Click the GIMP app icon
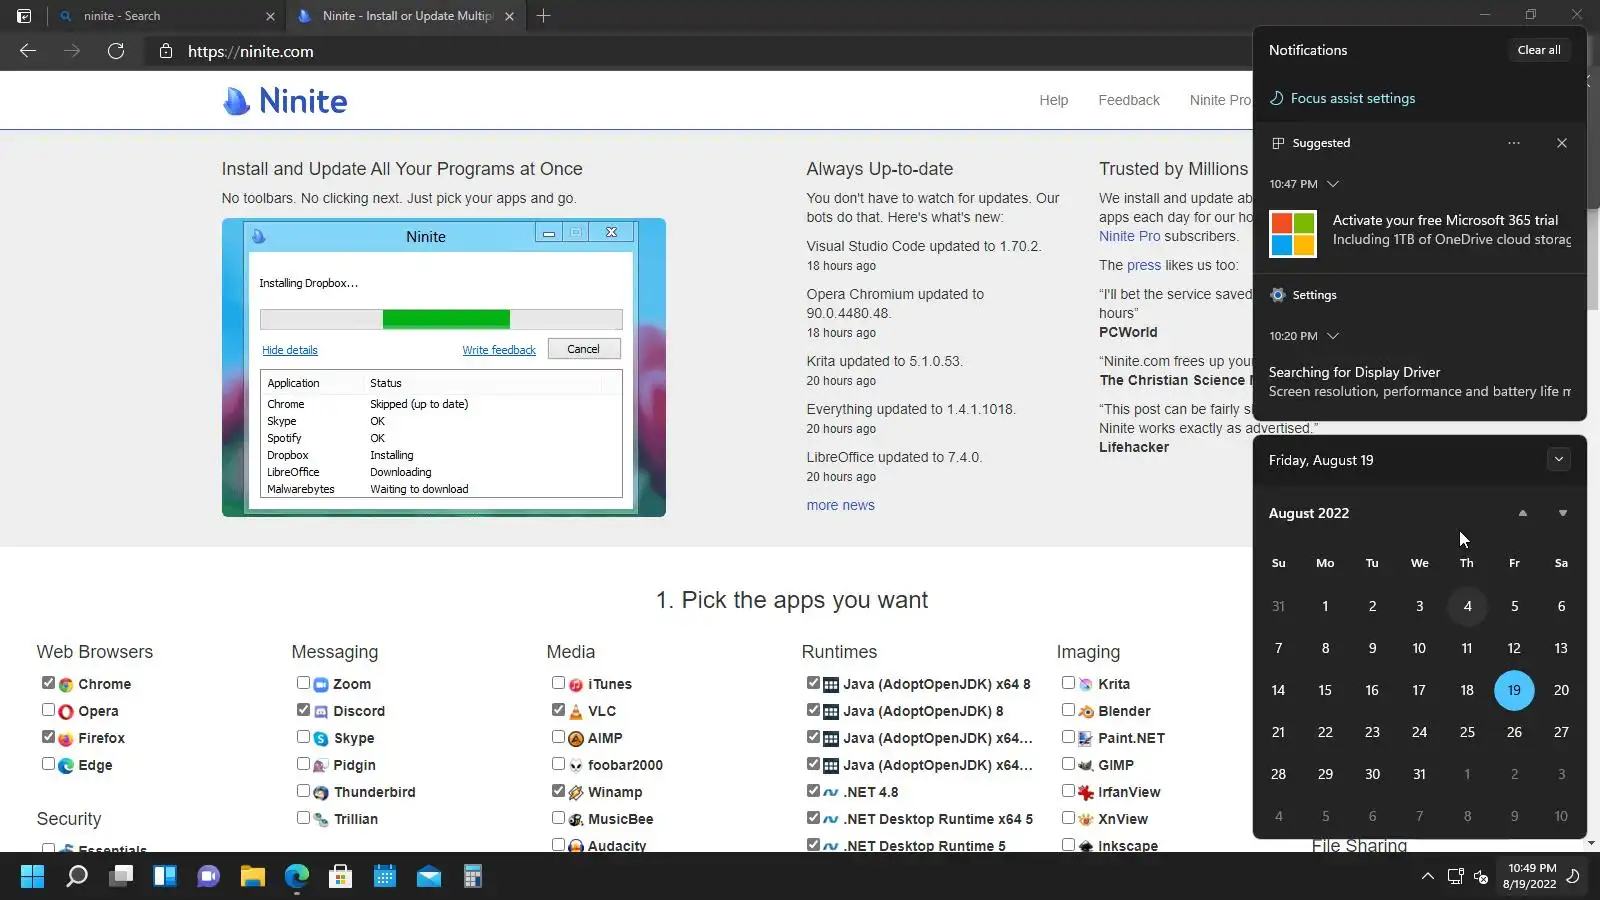Viewport: 1600px width, 900px height. tap(1086, 766)
